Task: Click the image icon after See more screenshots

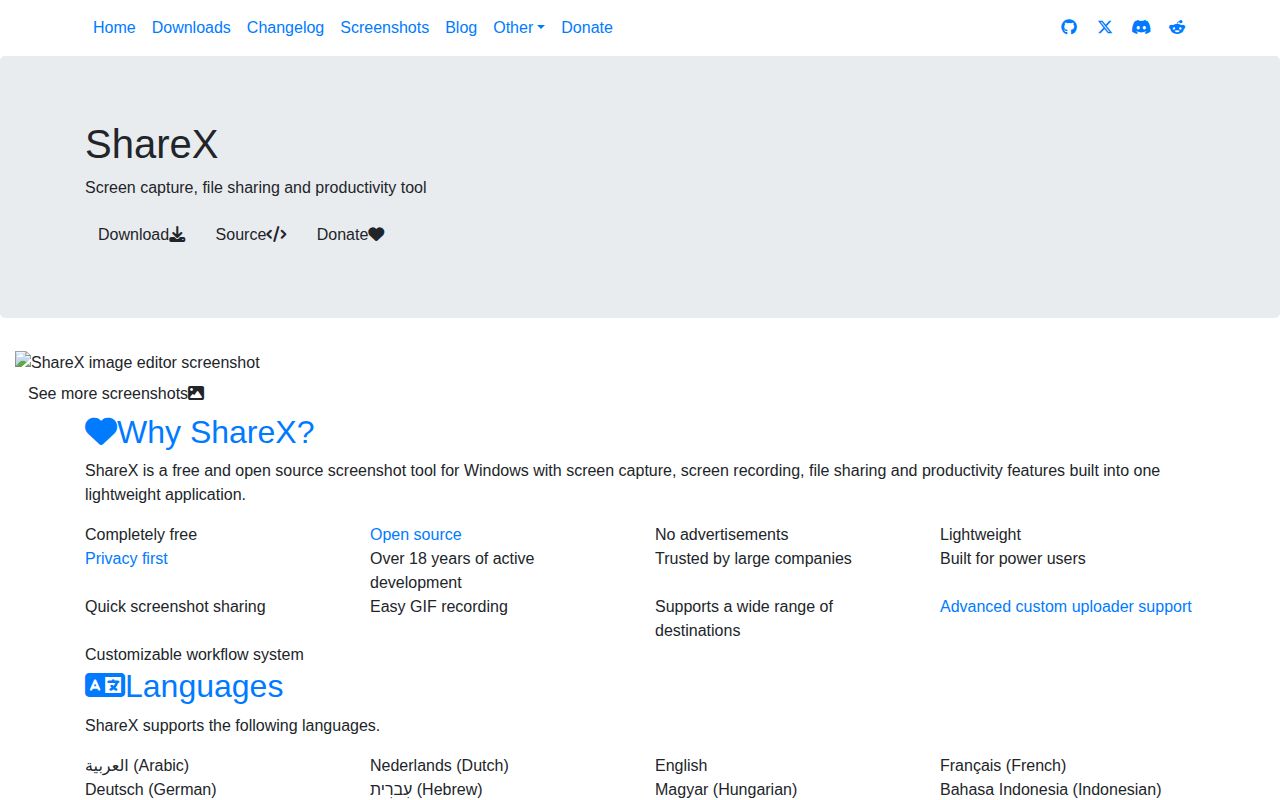Action: [196, 393]
